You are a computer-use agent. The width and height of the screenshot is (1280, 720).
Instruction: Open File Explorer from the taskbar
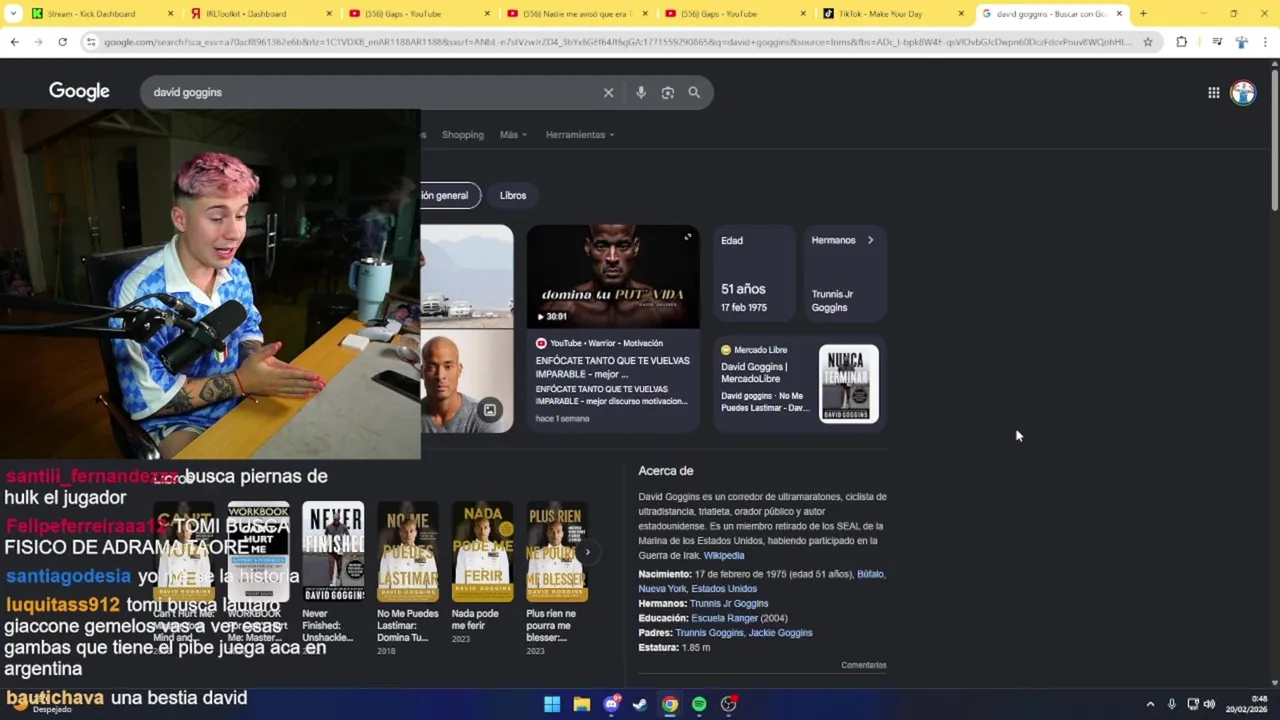tap(582, 704)
